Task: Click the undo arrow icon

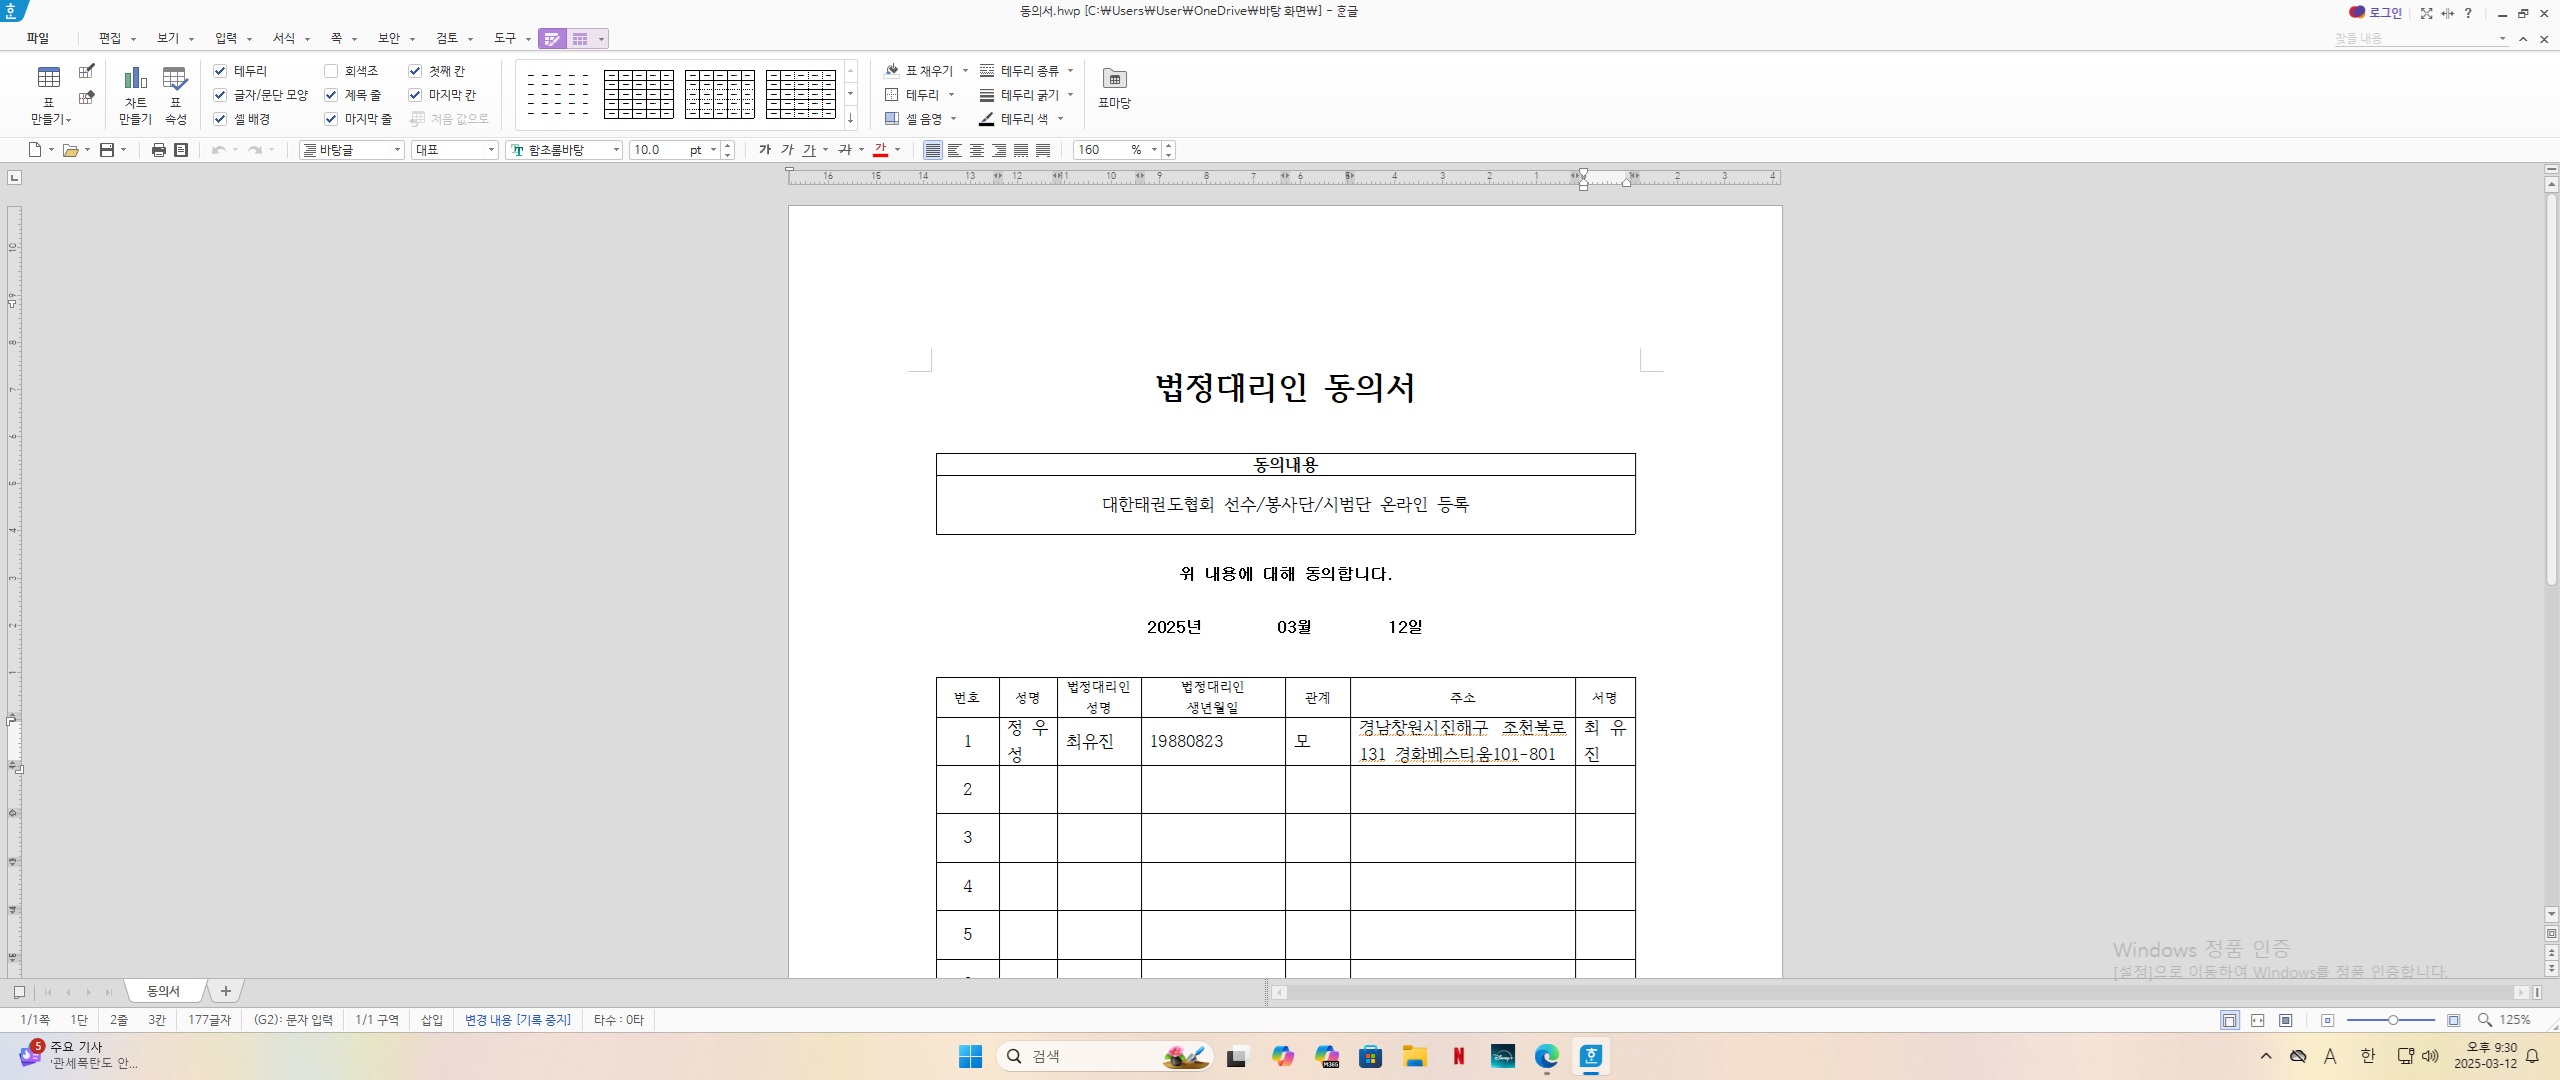Action: click(x=218, y=150)
